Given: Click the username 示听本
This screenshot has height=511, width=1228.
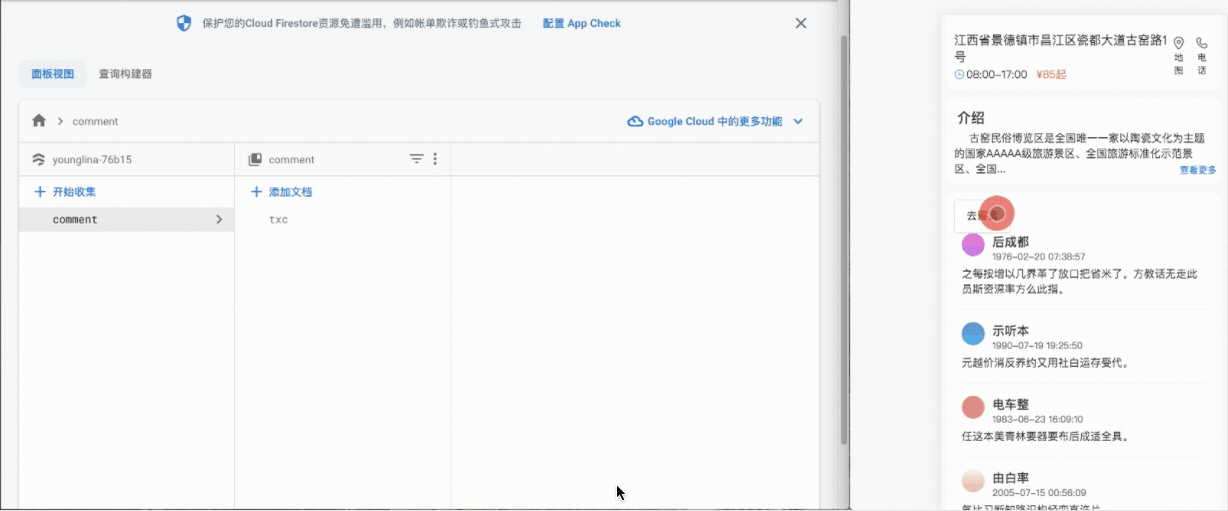Looking at the screenshot, I should click(1010, 330).
